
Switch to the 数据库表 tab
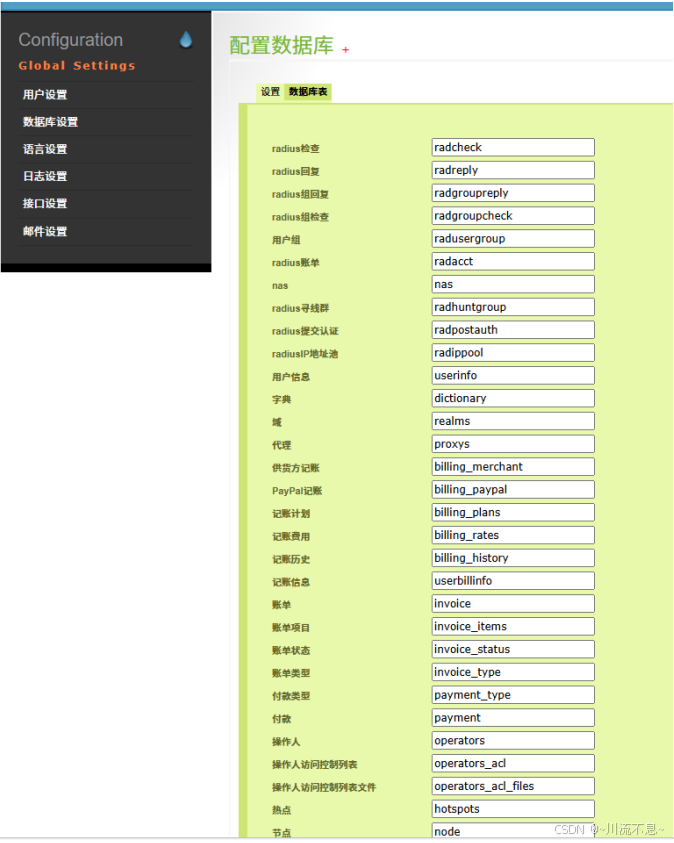coord(308,92)
